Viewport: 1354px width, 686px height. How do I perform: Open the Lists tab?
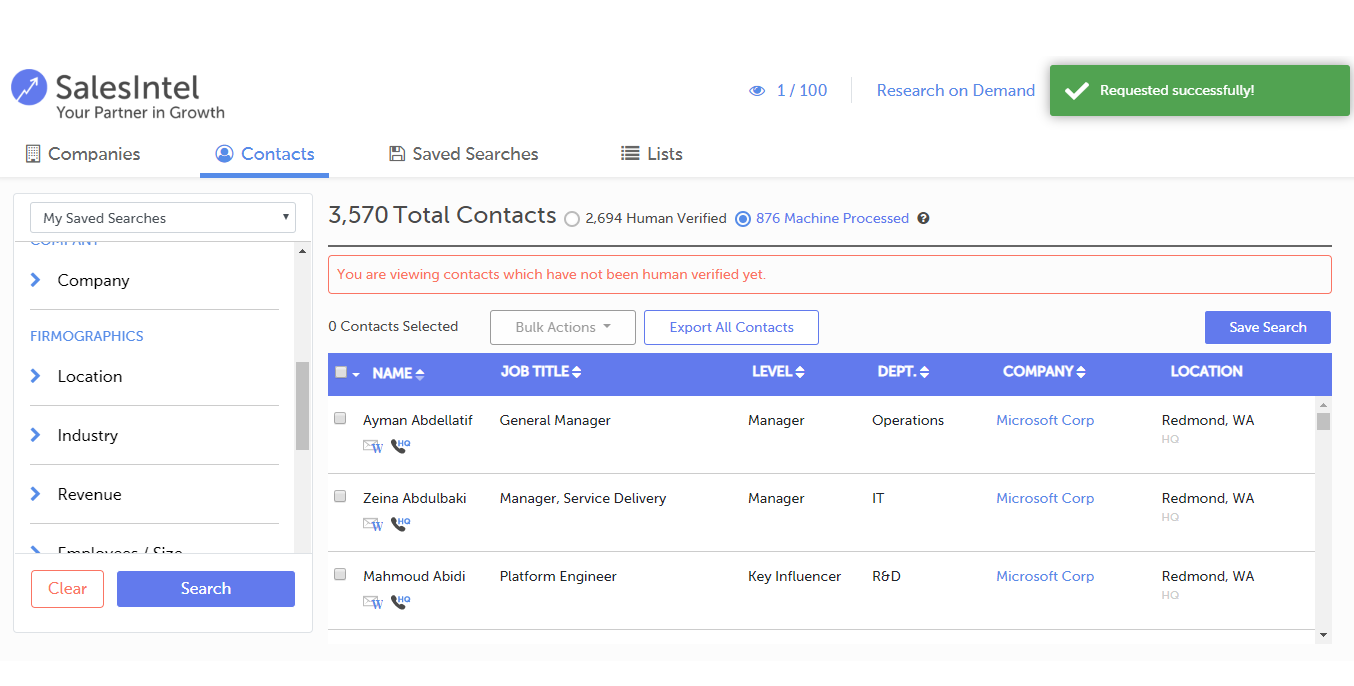[652, 154]
